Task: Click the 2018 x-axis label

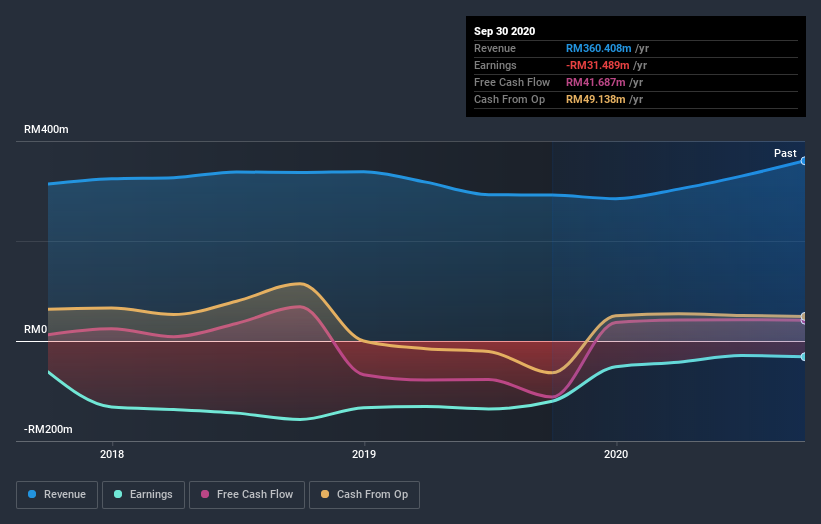Action: coord(112,454)
